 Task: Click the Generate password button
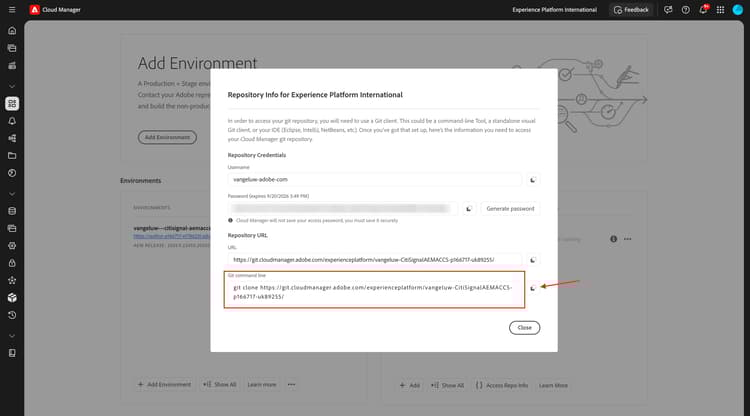click(x=510, y=208)
